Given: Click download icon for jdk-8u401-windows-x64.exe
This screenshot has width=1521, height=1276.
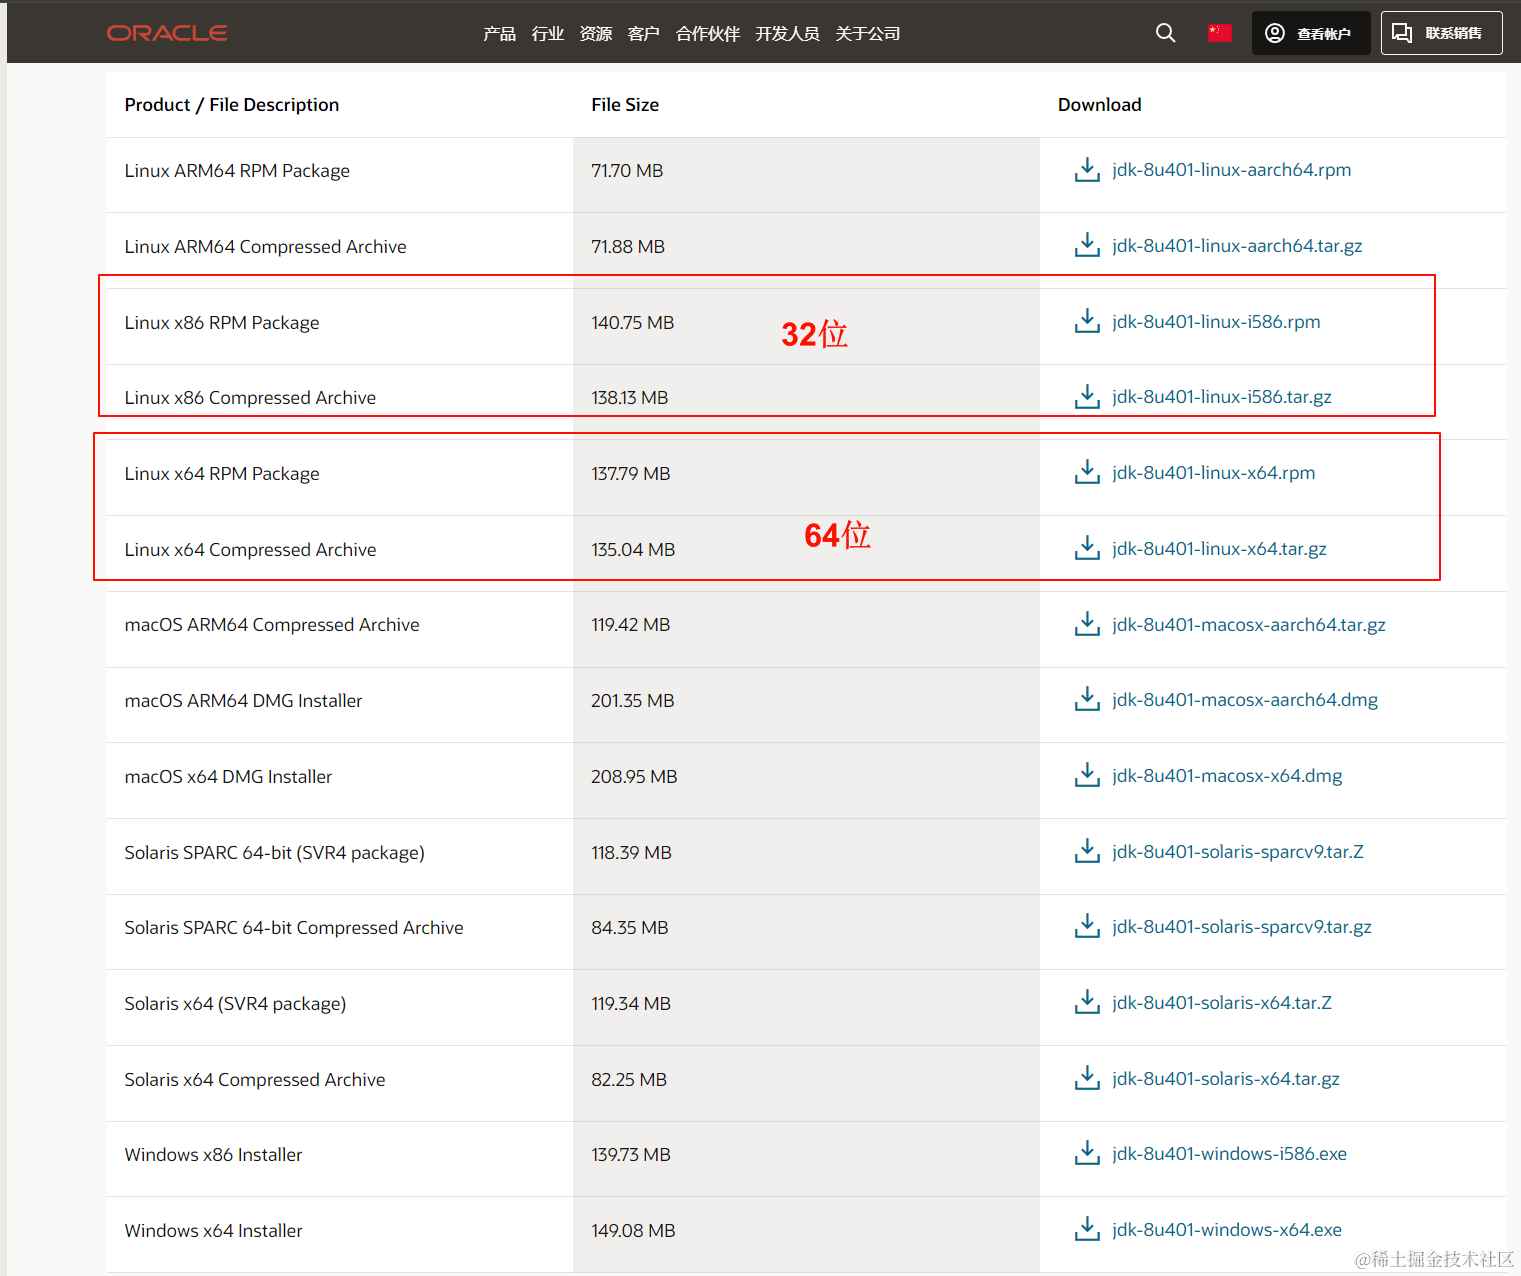Looking at the screenshot, I should pos(1087,1229).
